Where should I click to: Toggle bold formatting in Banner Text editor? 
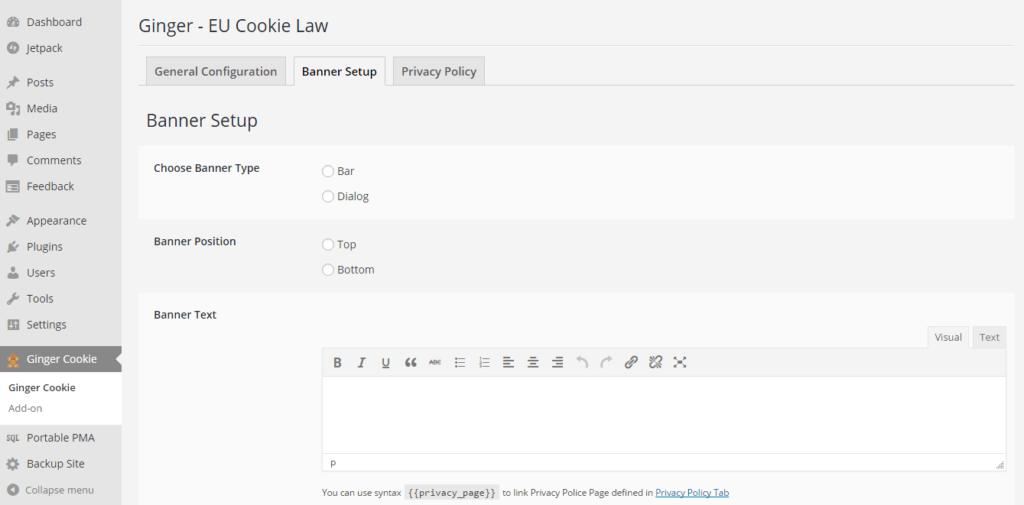click(337, 363)
